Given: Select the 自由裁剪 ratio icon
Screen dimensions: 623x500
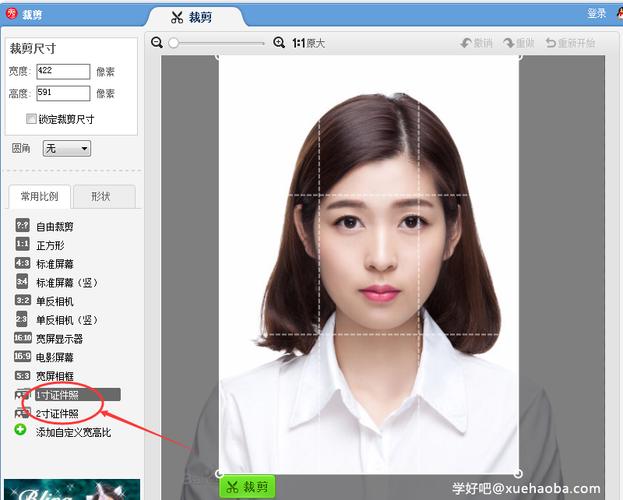Looking at the screenshot, I should coord(22,225).
